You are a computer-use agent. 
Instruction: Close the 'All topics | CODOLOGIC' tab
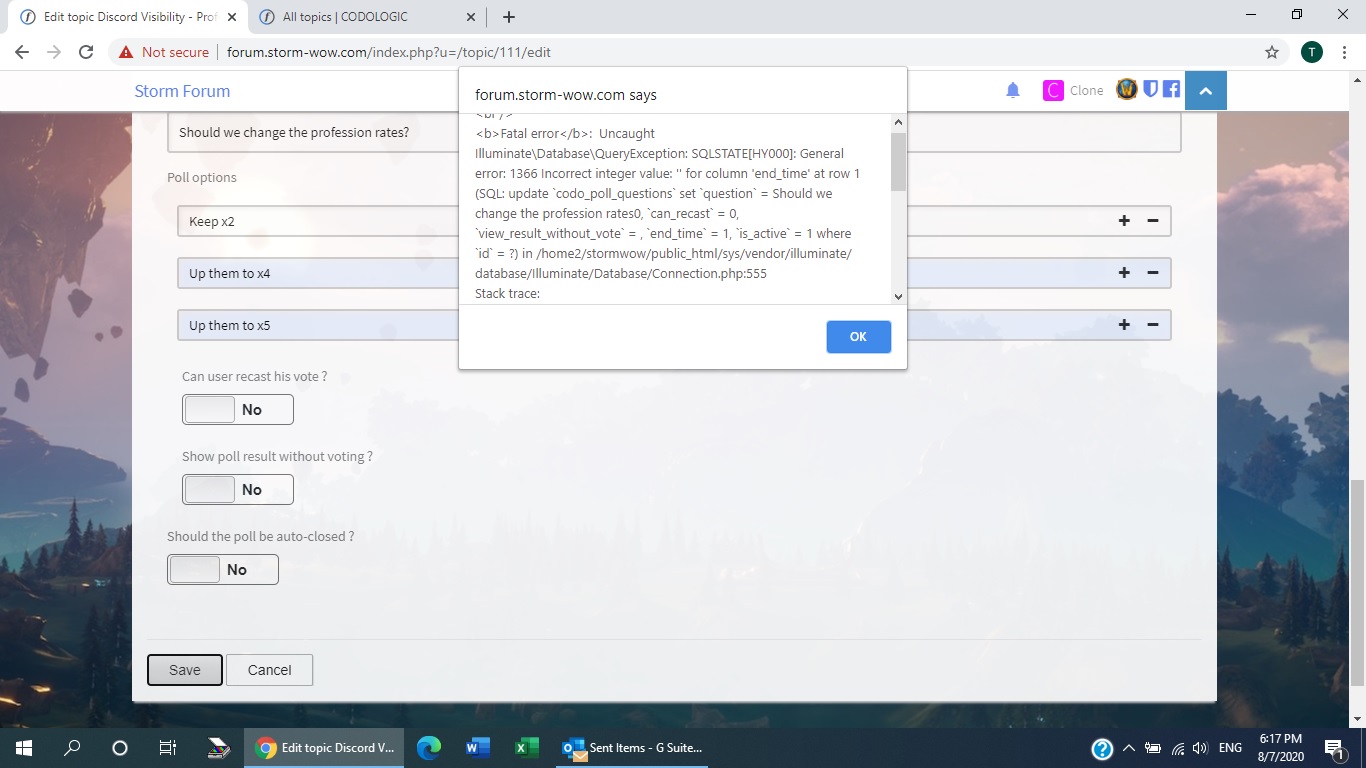(x=471, y=17)
